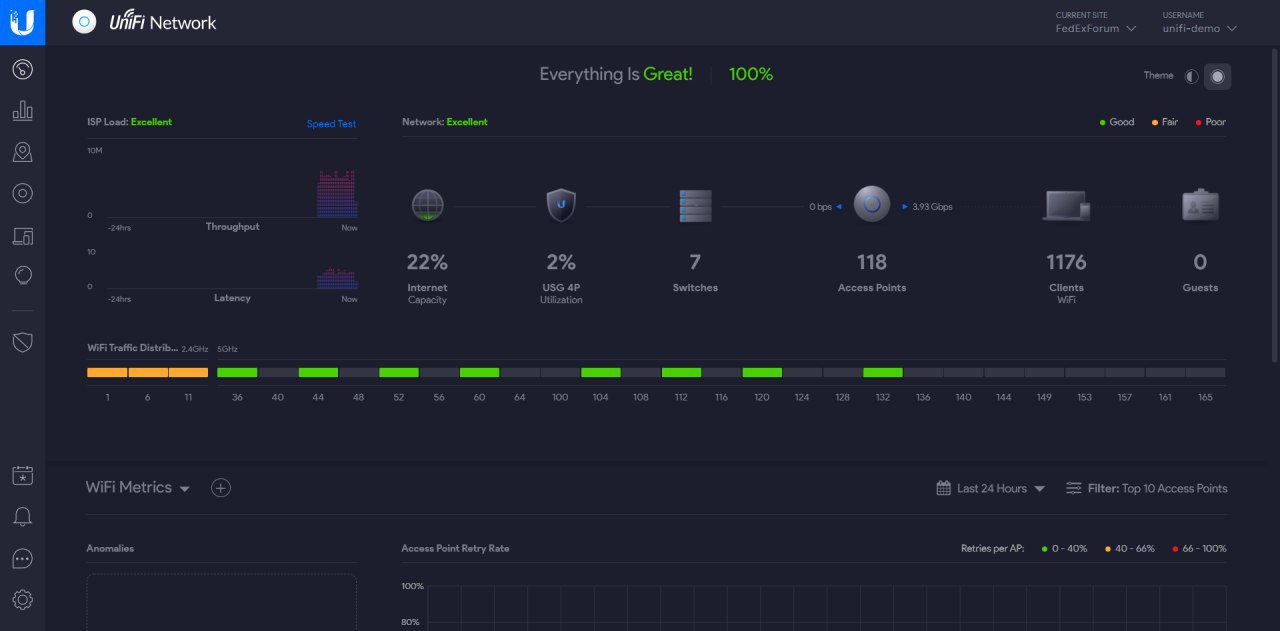Click the 0 bps upload rate
Screen dimensions: 1280x631
[820, 207]
